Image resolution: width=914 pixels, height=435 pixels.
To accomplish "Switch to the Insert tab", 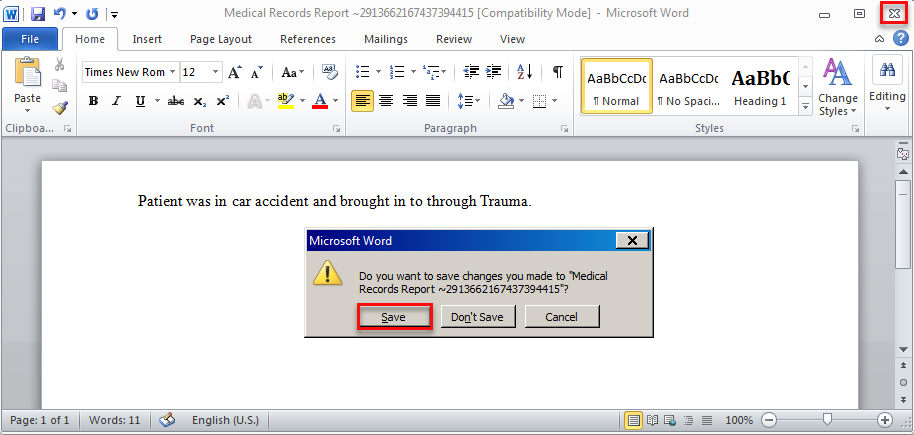I will [147, 39].
